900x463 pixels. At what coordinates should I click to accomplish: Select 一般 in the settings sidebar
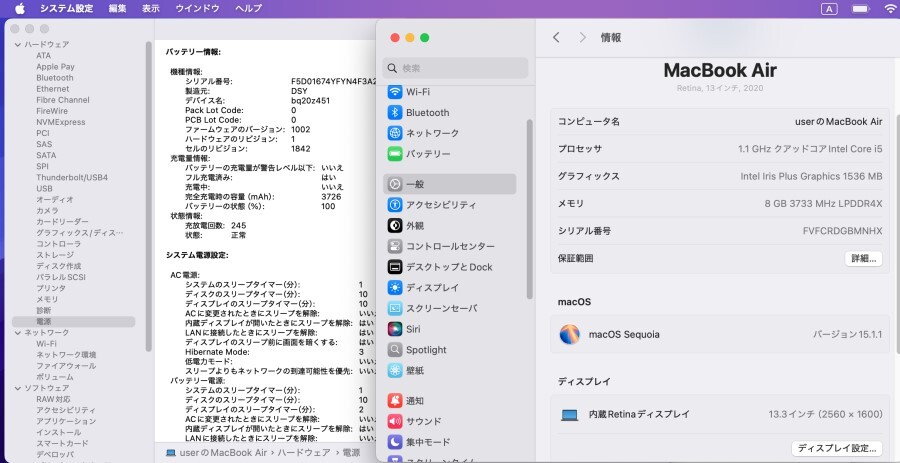(x=450, y=184)
